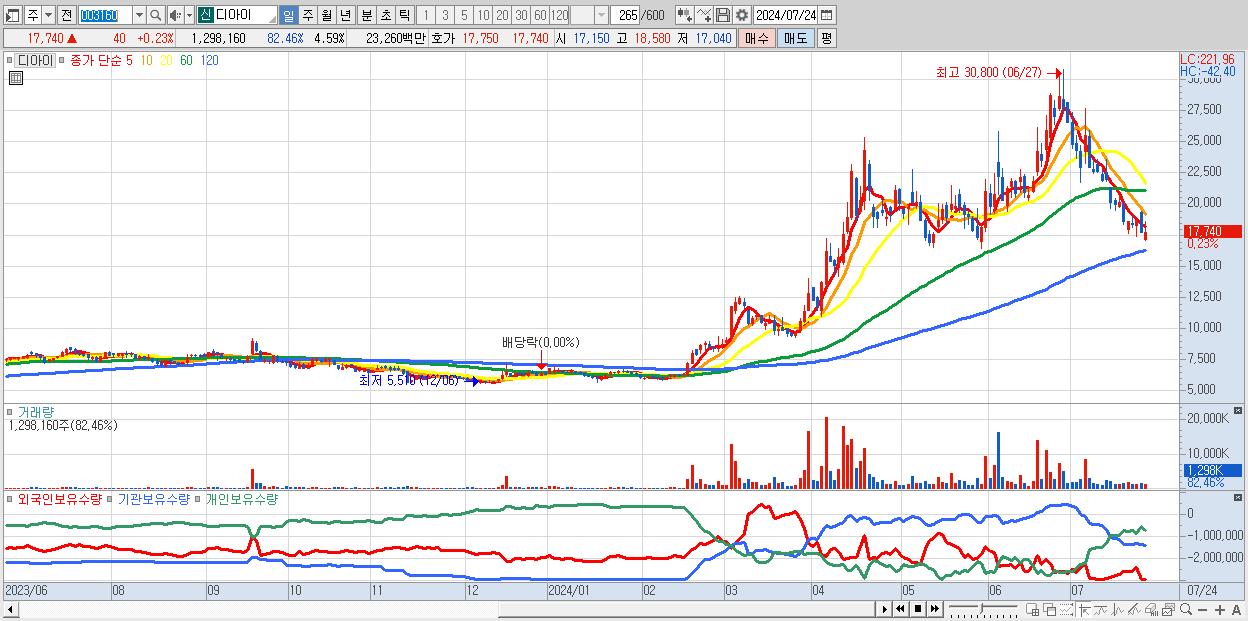Close the volume panel with its X
This screenshot has height=621, width=1248.
pos(1239,410)
